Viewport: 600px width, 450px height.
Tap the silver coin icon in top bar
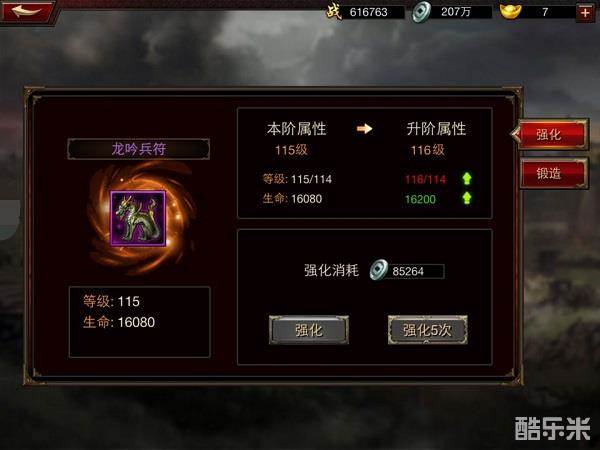tap(421, 12)
